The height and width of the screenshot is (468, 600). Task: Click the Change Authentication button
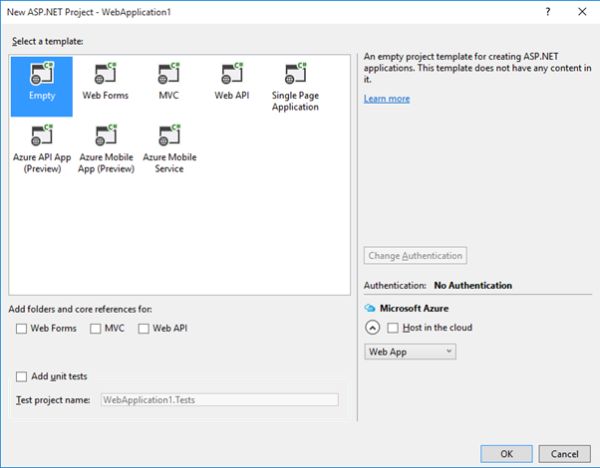[415, 256]
